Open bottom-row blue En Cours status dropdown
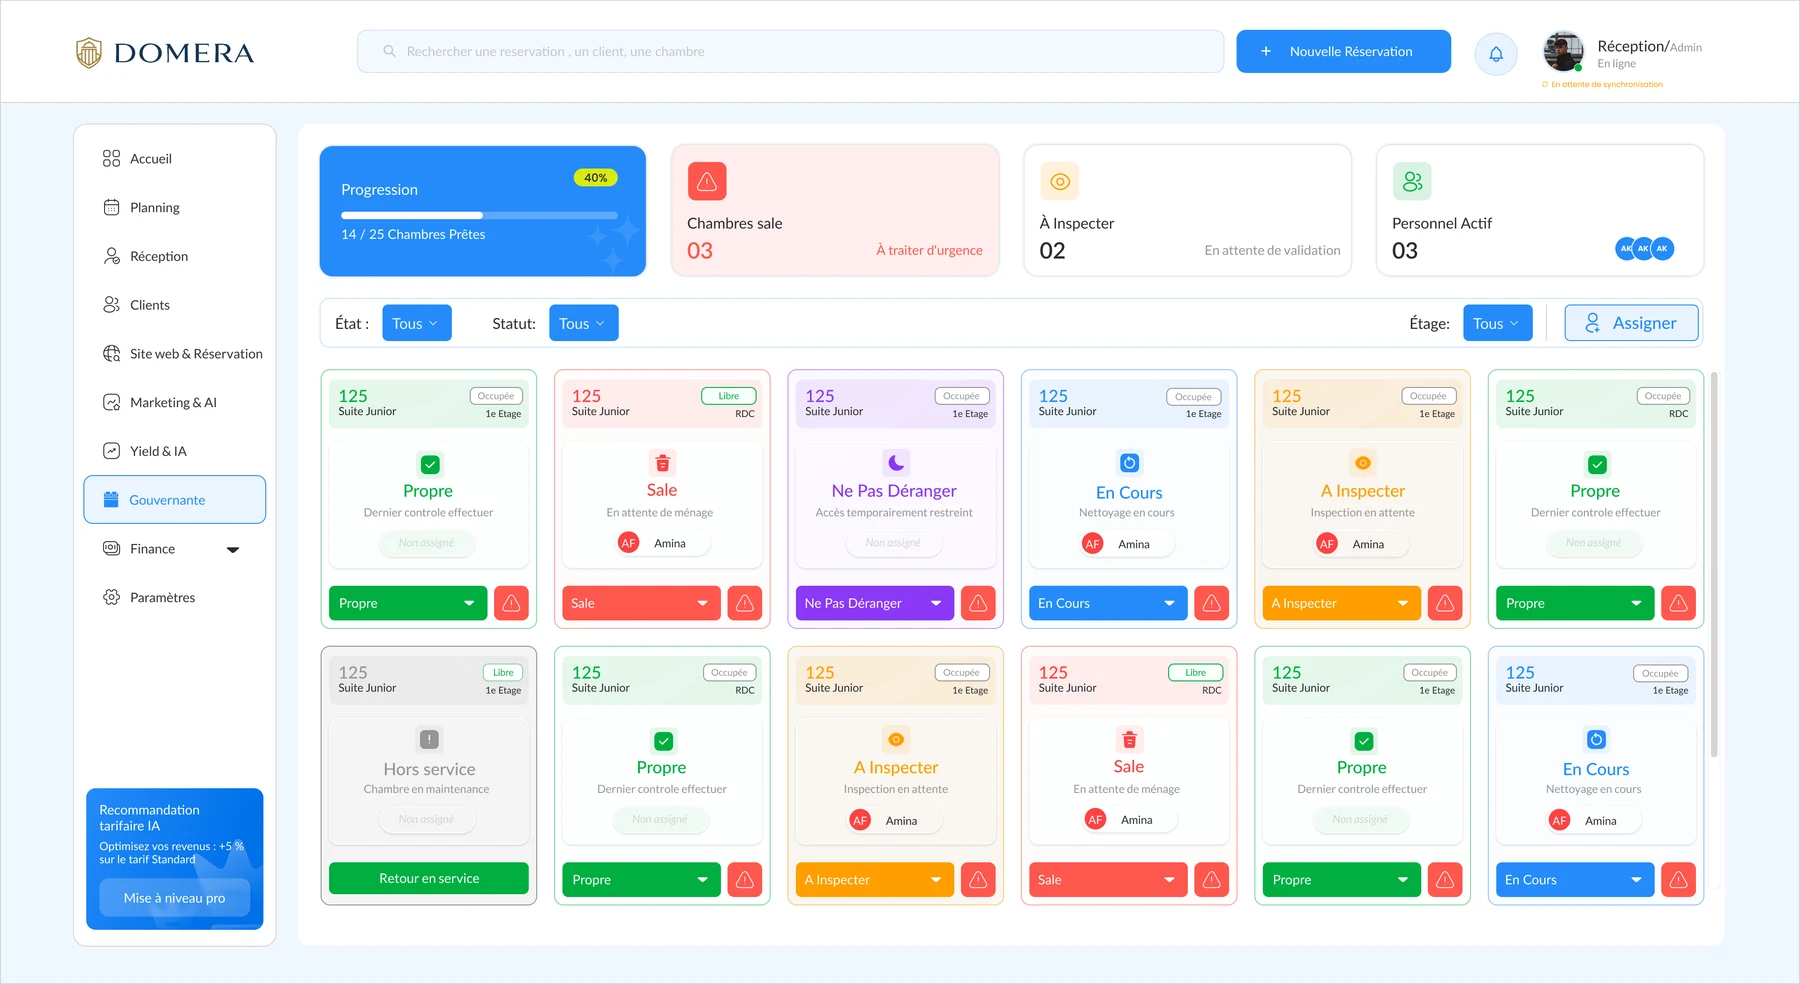 (x=1575, y=879)
